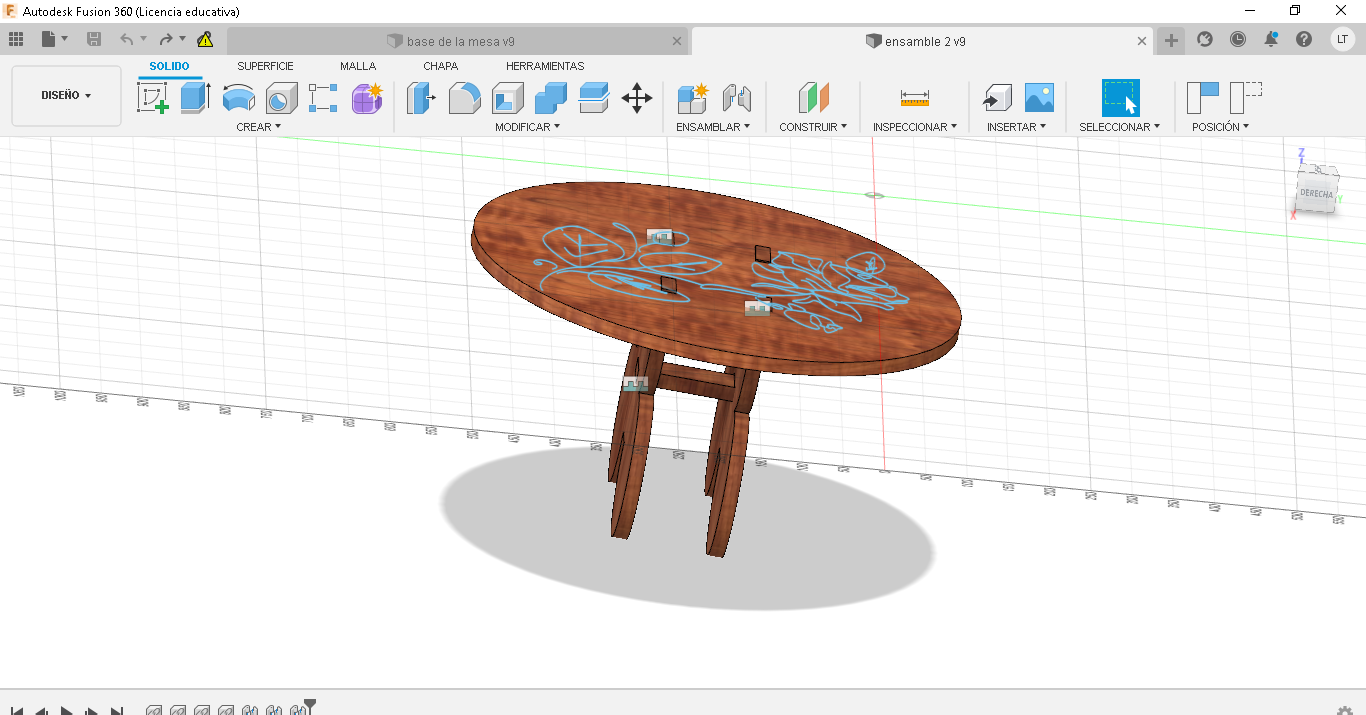Expand the POSICIÓN dropdown menu

pos(1220,127)
